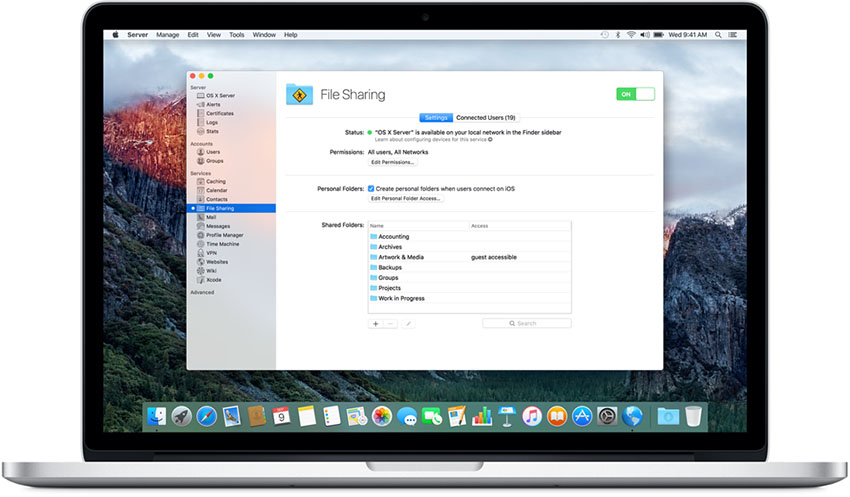Add a shared folder with plus button
The height and width of the screenshot is (497, 850).
376,324
